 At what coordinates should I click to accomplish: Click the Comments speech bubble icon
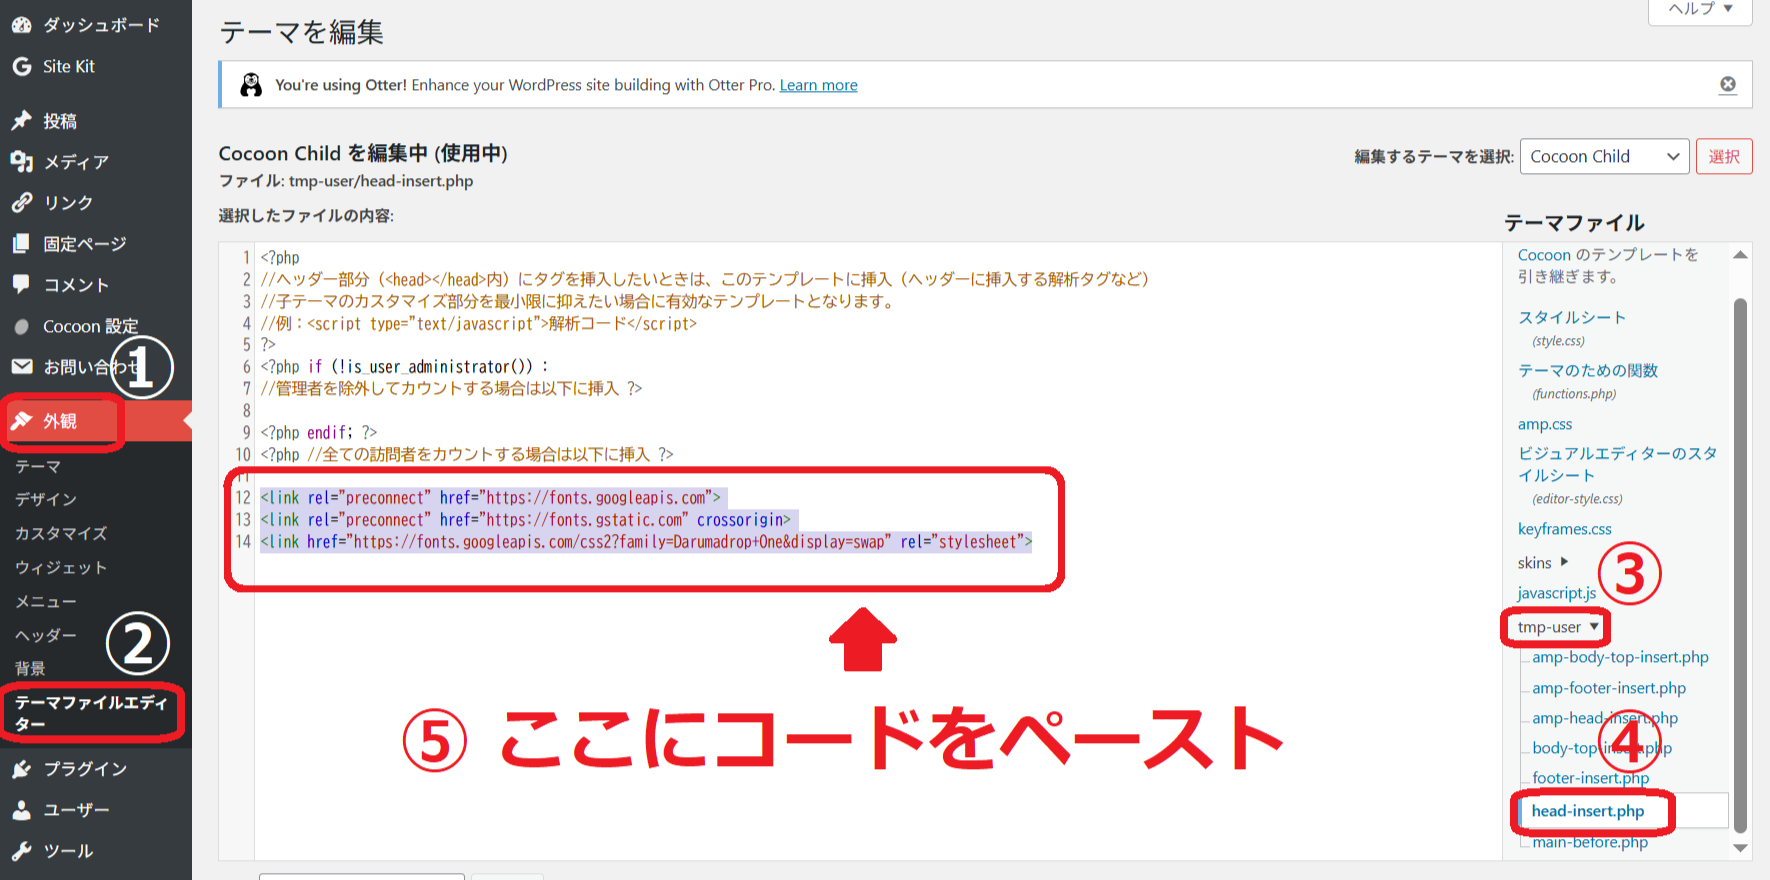22,285
